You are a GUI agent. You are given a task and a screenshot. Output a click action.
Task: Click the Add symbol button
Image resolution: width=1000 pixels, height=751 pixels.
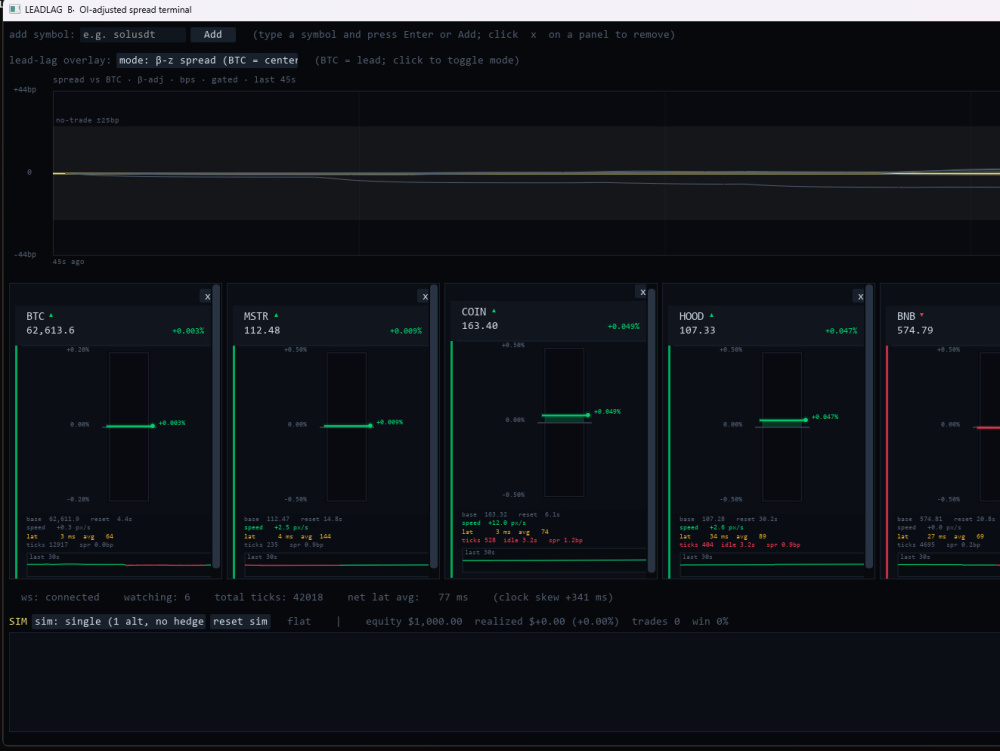[213, 34]
